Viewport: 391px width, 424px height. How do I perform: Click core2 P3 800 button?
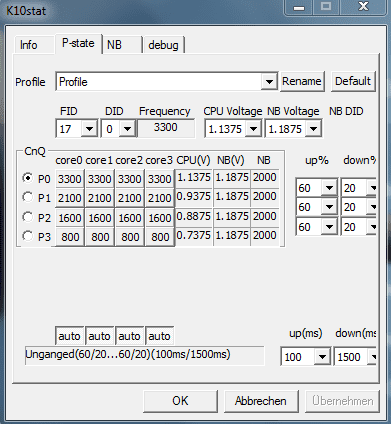(x=130, y=237)
